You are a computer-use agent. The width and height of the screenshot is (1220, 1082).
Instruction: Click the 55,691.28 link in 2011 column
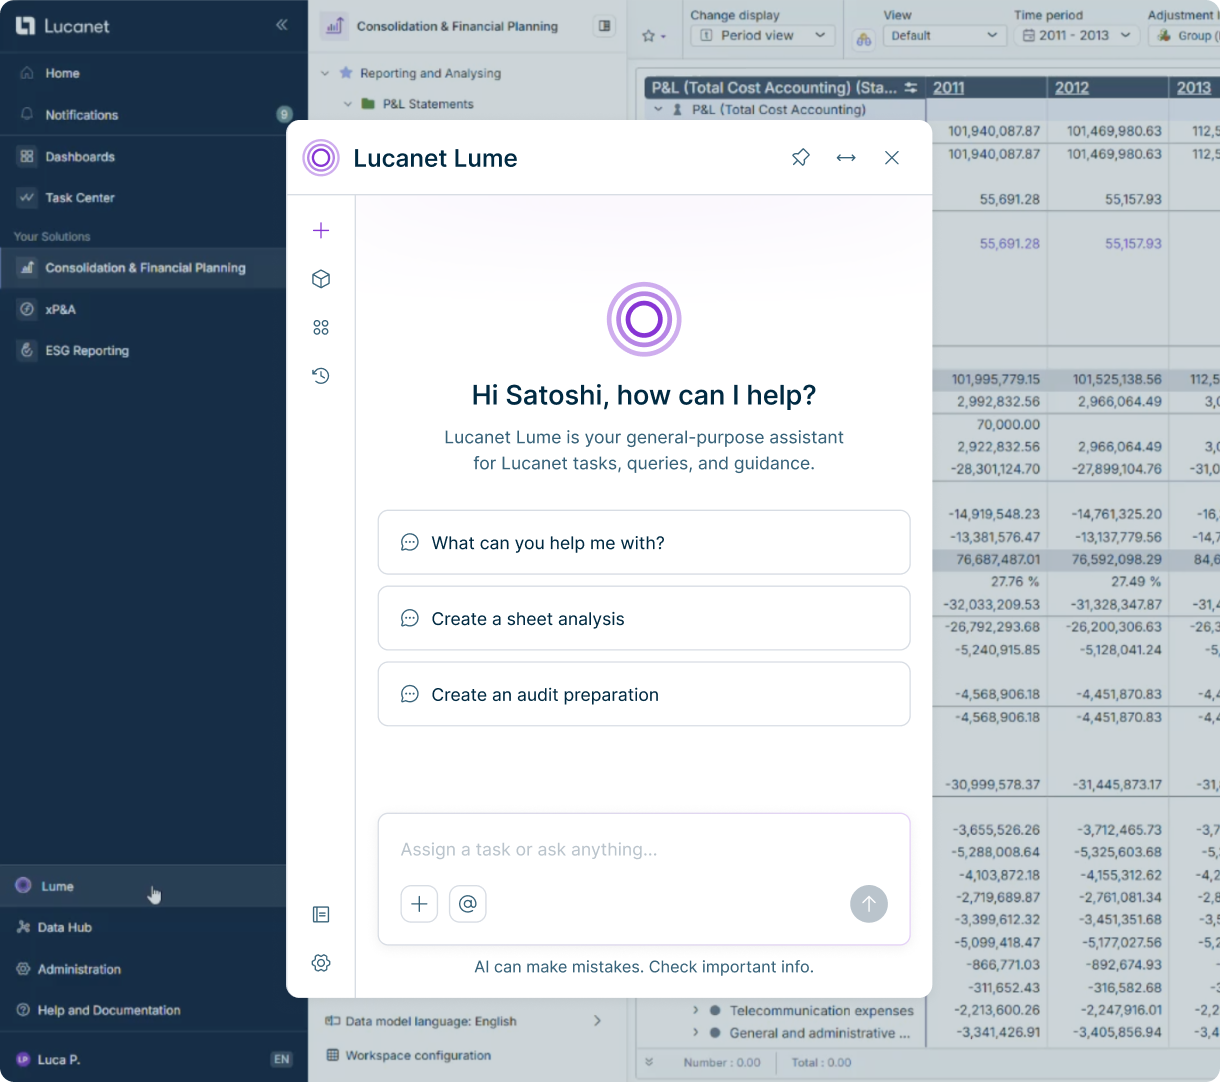1009,243
